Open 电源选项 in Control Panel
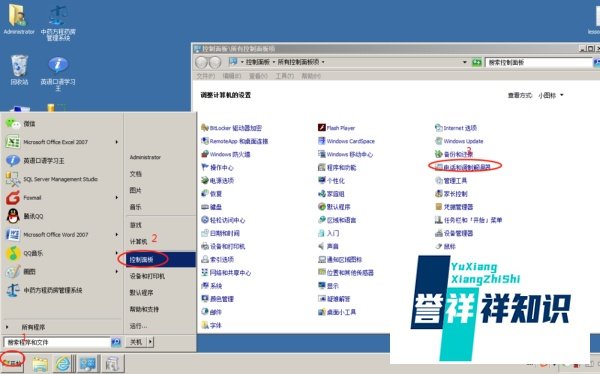Screen dimensions: 600x374 217,180
